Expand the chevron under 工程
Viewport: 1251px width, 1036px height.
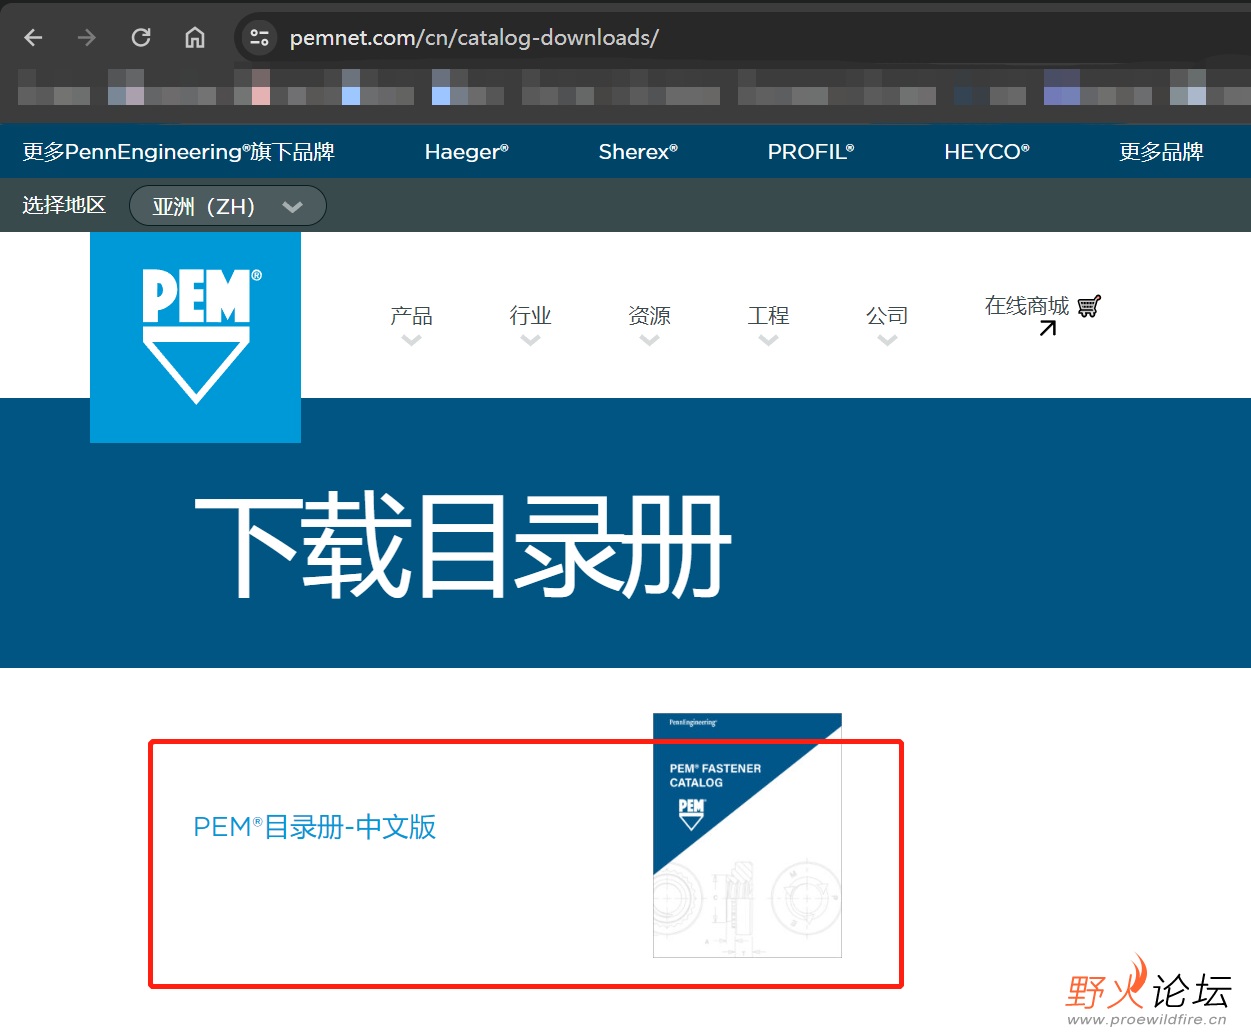(768, 341)
